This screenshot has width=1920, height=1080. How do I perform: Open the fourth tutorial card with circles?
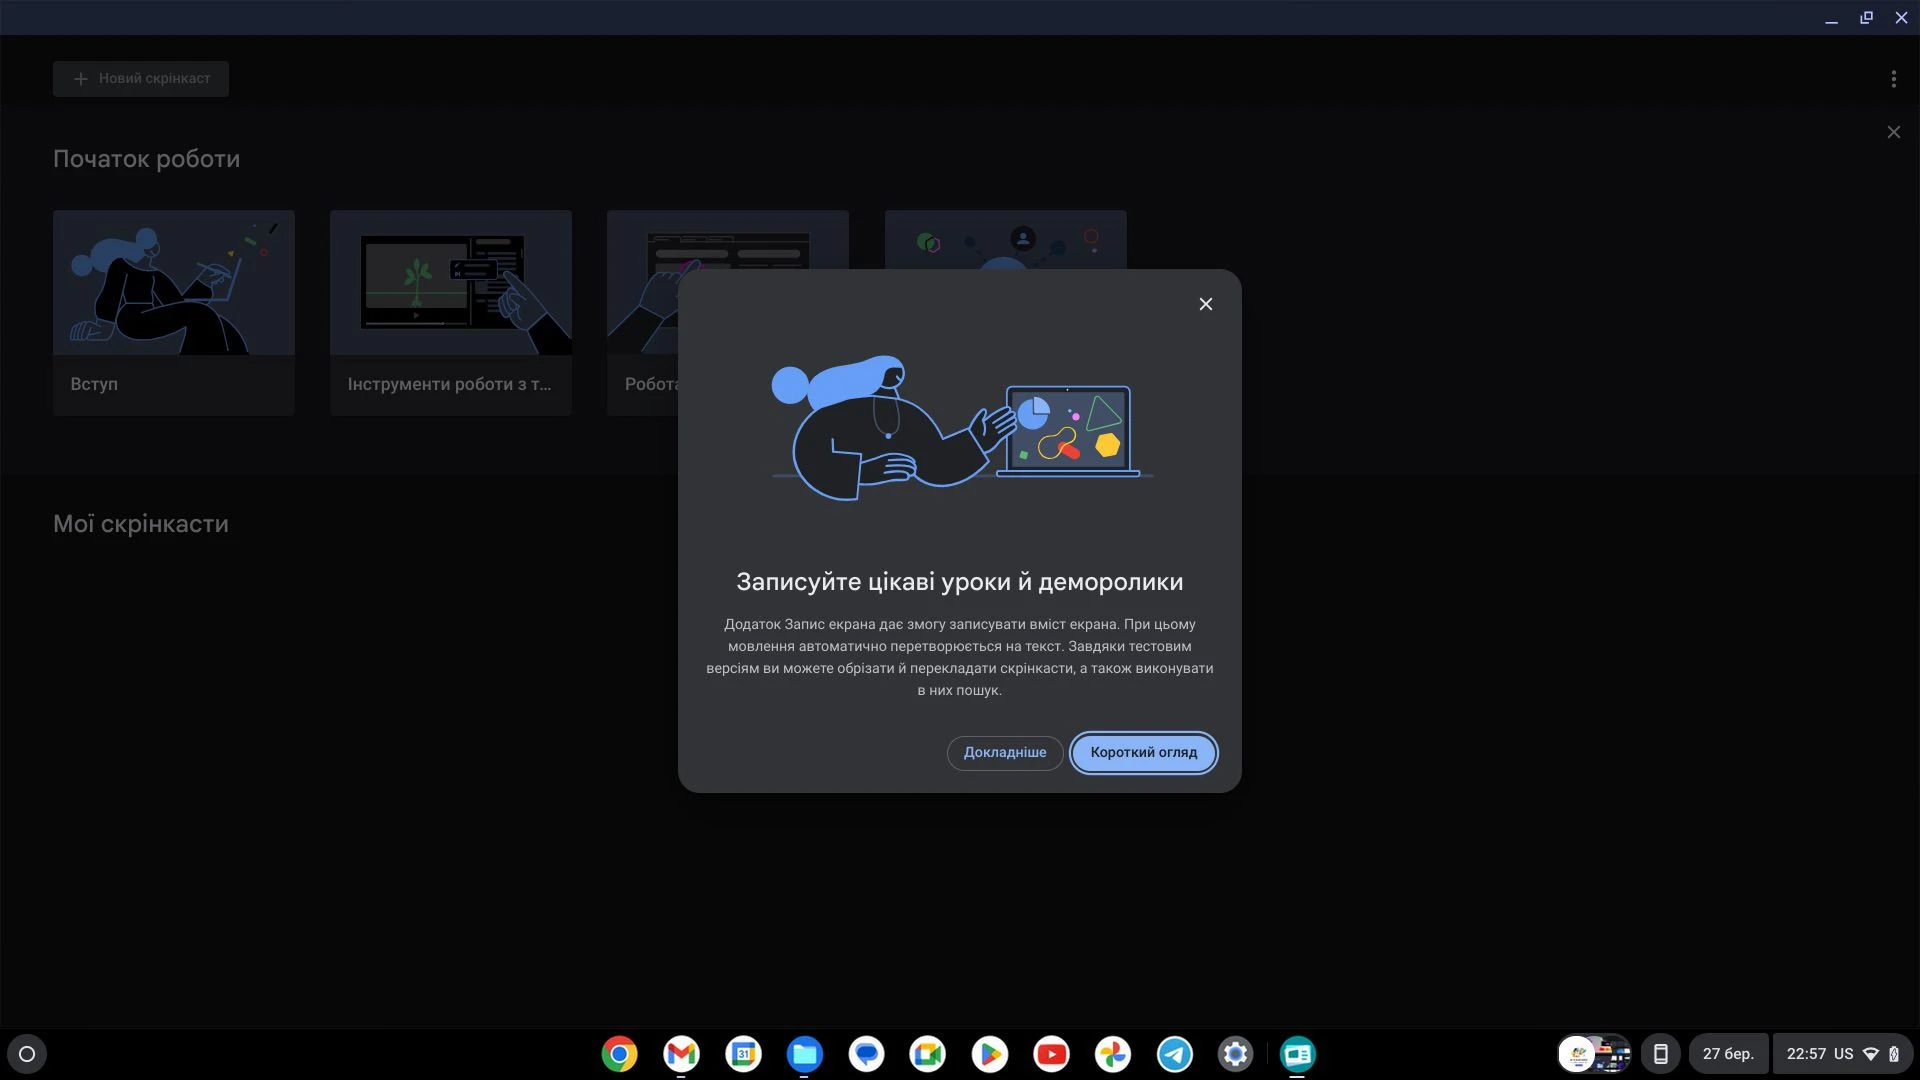click(1005, 240)
